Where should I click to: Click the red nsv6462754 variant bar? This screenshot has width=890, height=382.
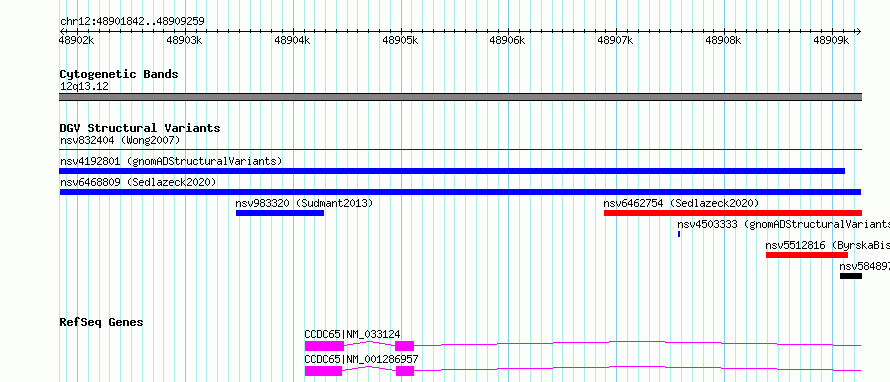pos(733,213)
